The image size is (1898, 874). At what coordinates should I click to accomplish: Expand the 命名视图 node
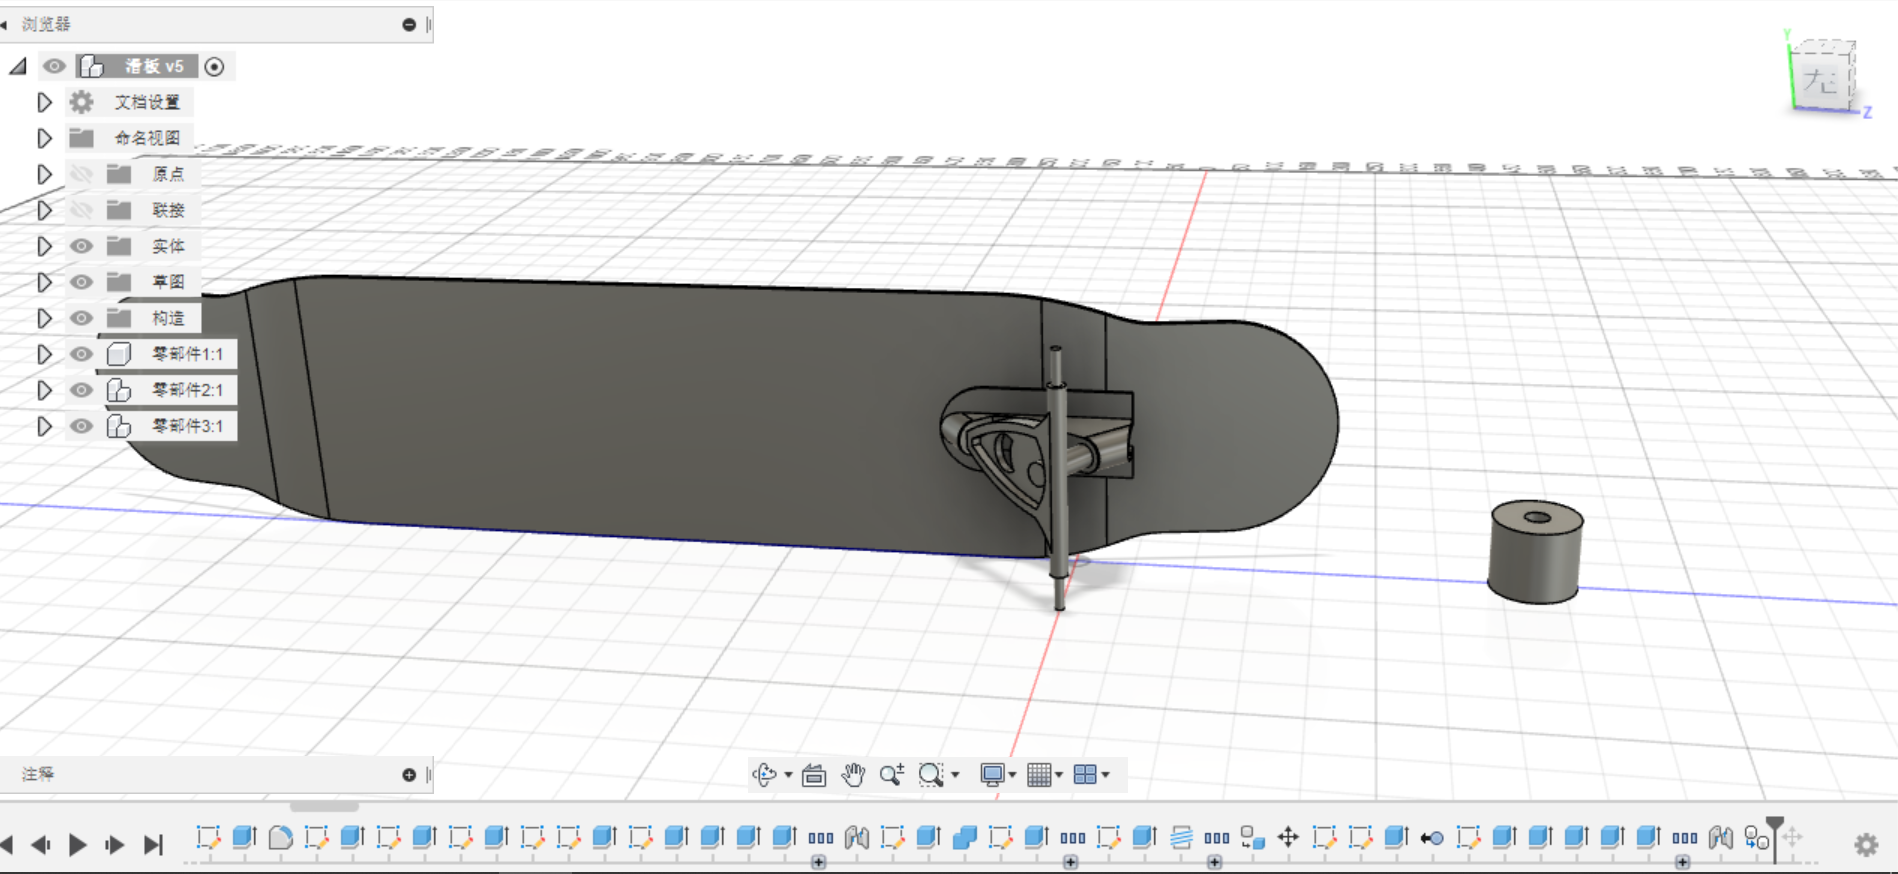click(44, 138)
